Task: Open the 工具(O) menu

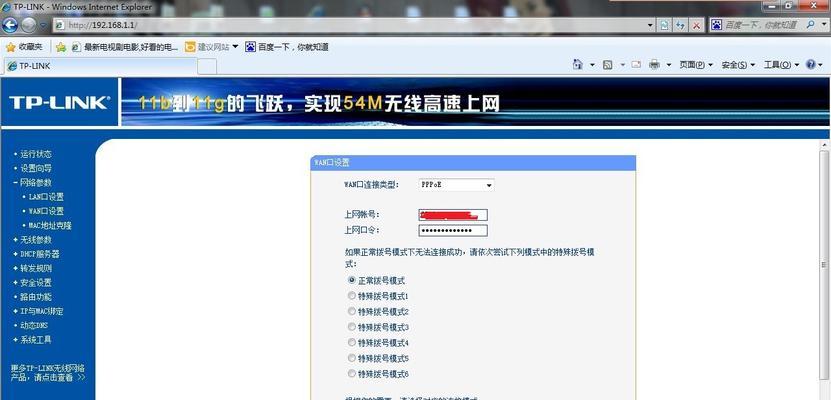Action: point(781,65)
